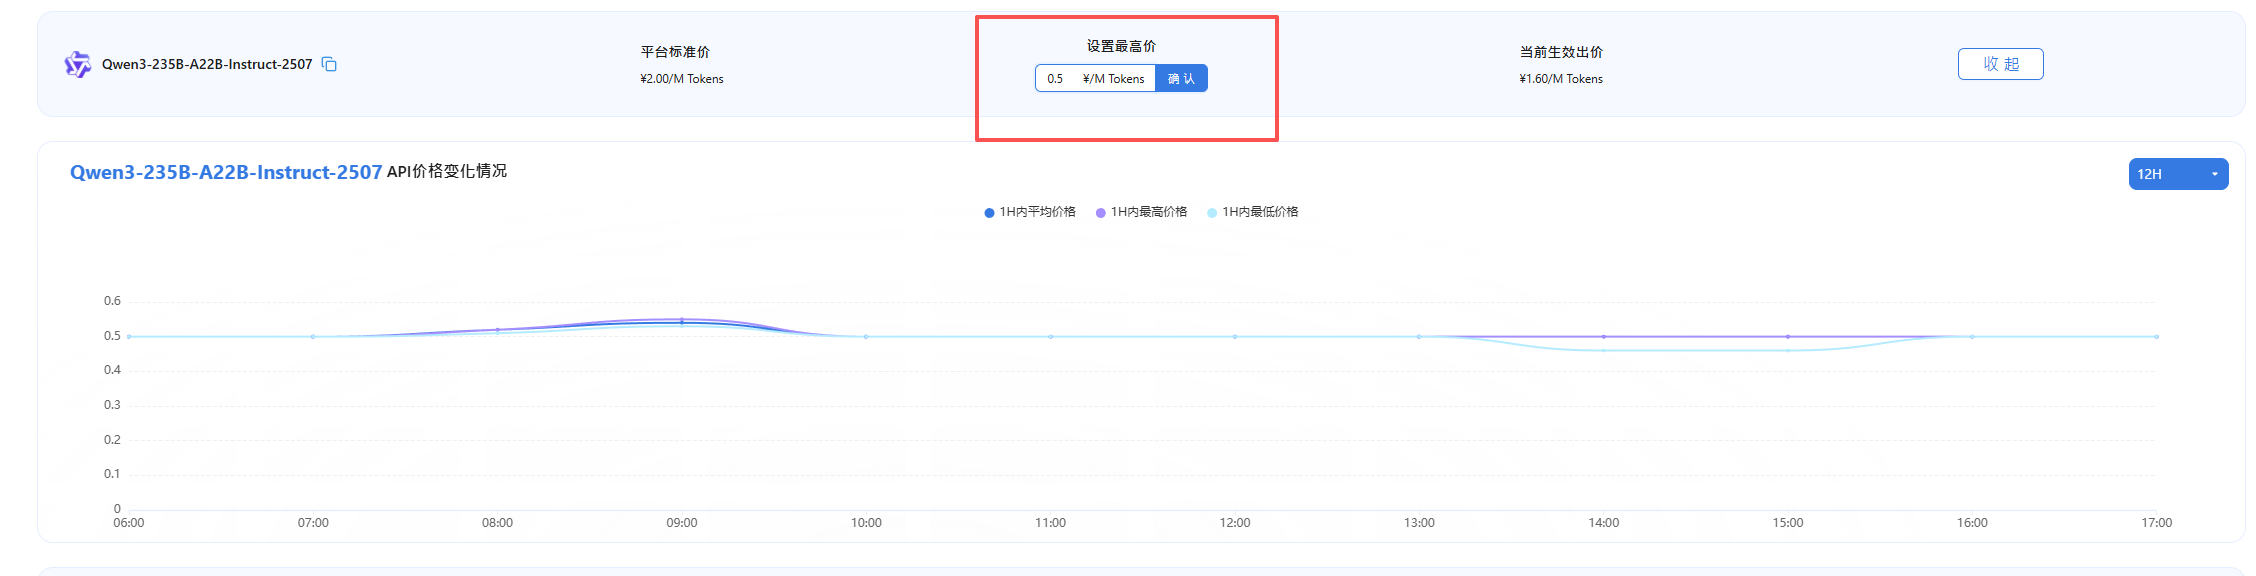Toggle the 1H内平均价格 legend series
The width and height of the screenshot is (2256, 576).
pyautogui.click(x=1030, y=212)
